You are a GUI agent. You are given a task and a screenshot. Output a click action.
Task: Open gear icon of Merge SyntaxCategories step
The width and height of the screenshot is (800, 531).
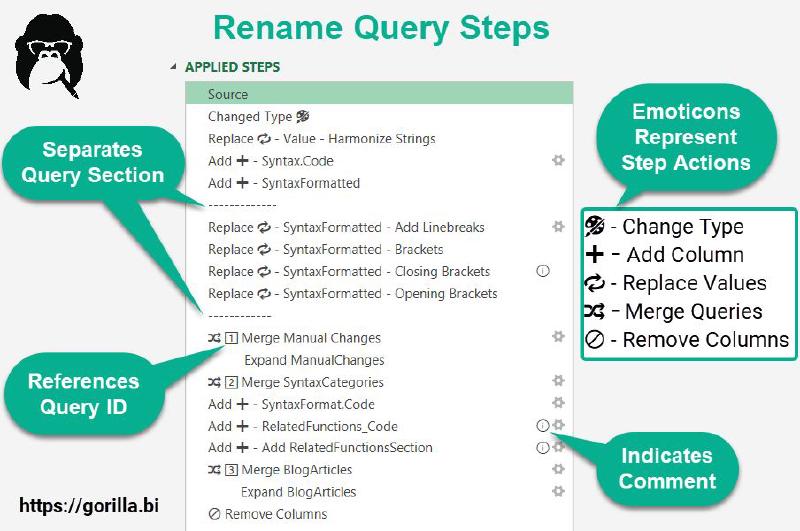click(558, 381)
